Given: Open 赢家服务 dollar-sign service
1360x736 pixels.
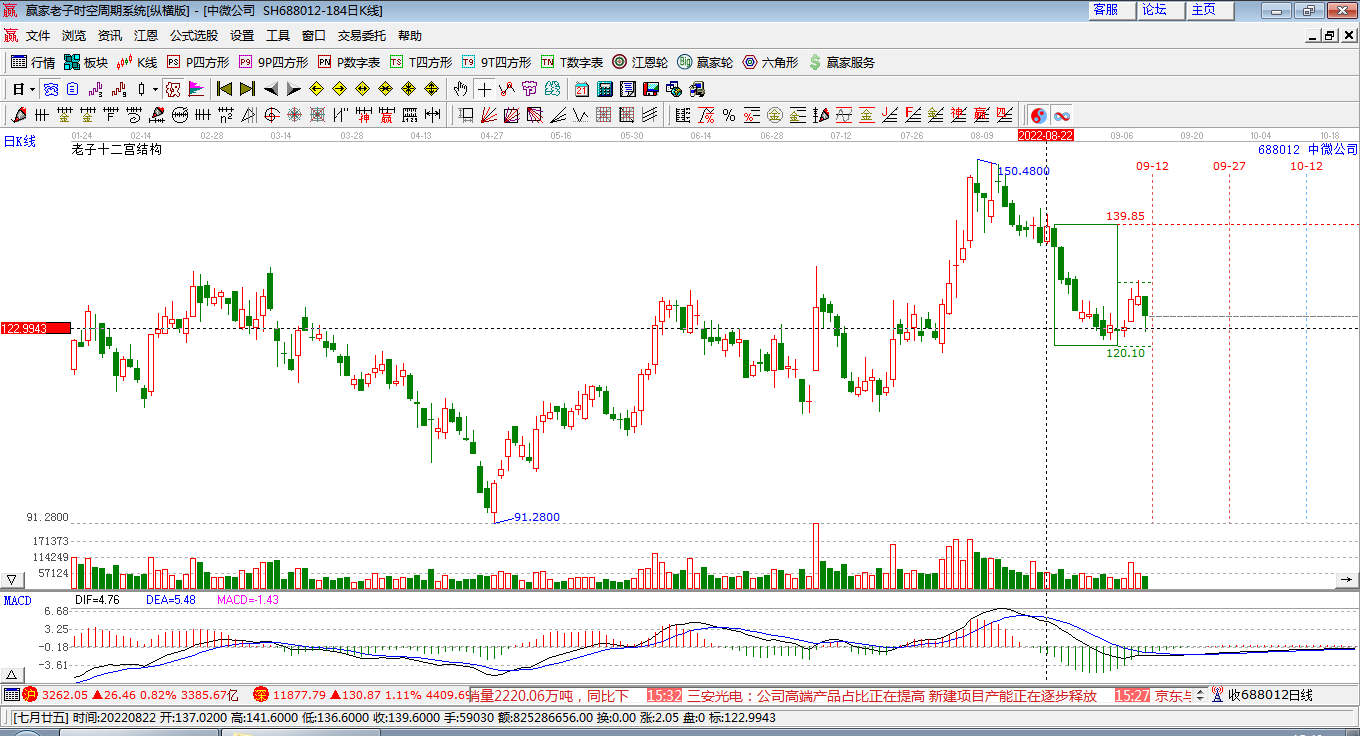Looking at the screenshot, I should 841,62.
